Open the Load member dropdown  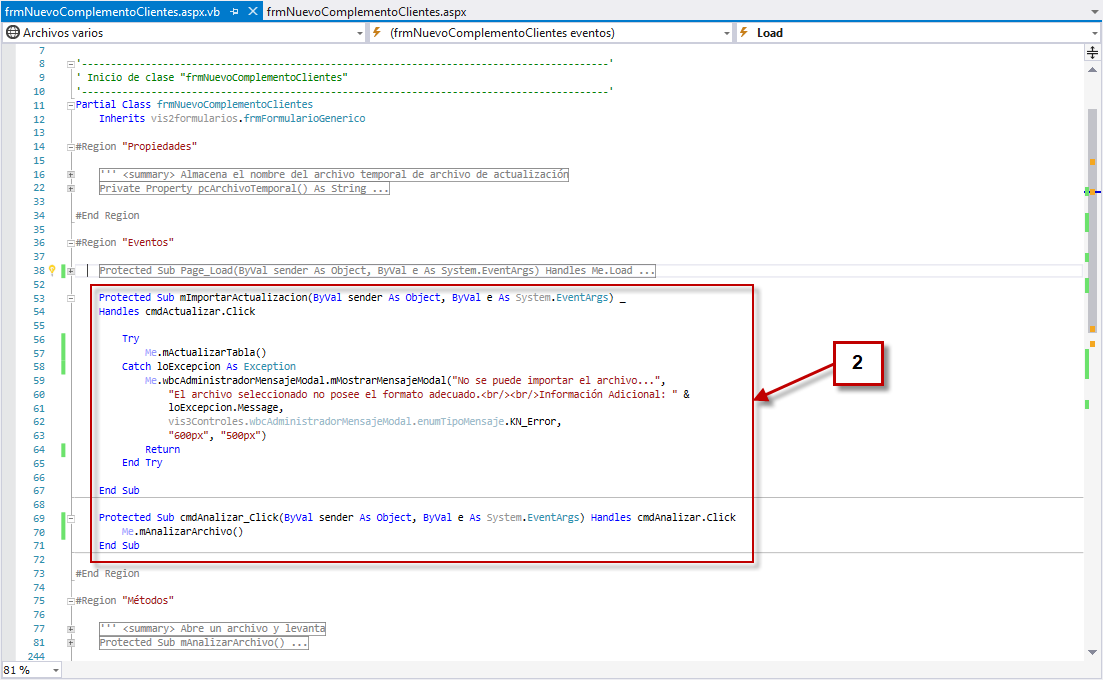tap(1094, 33)
